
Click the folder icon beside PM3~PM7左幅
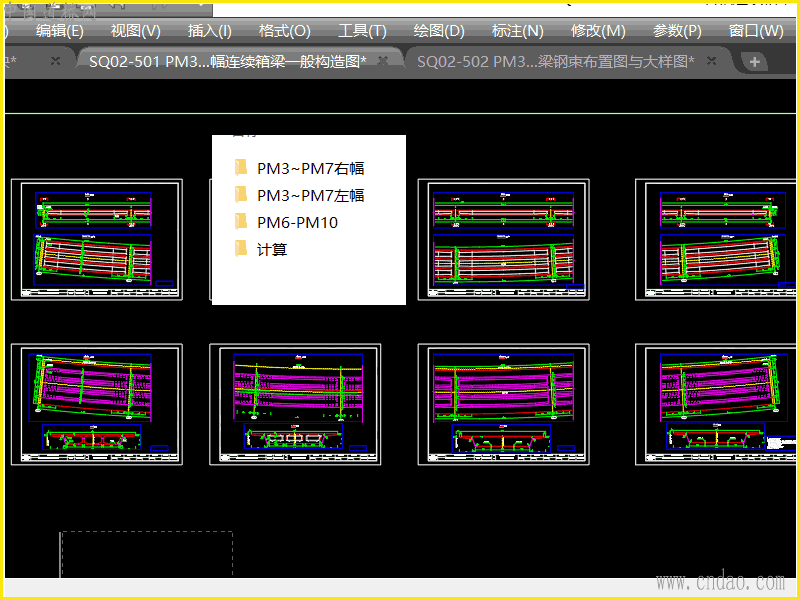(241, 194)
